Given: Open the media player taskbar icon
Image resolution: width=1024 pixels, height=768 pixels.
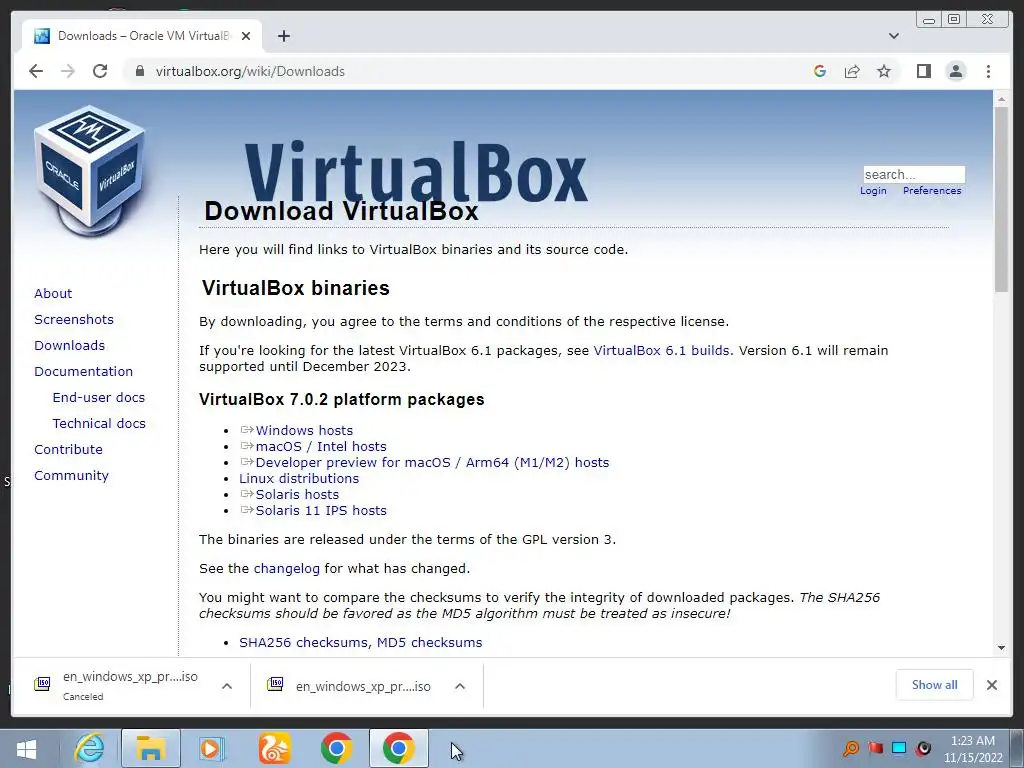Looking at the screenshot, I should tap(210, 748).
